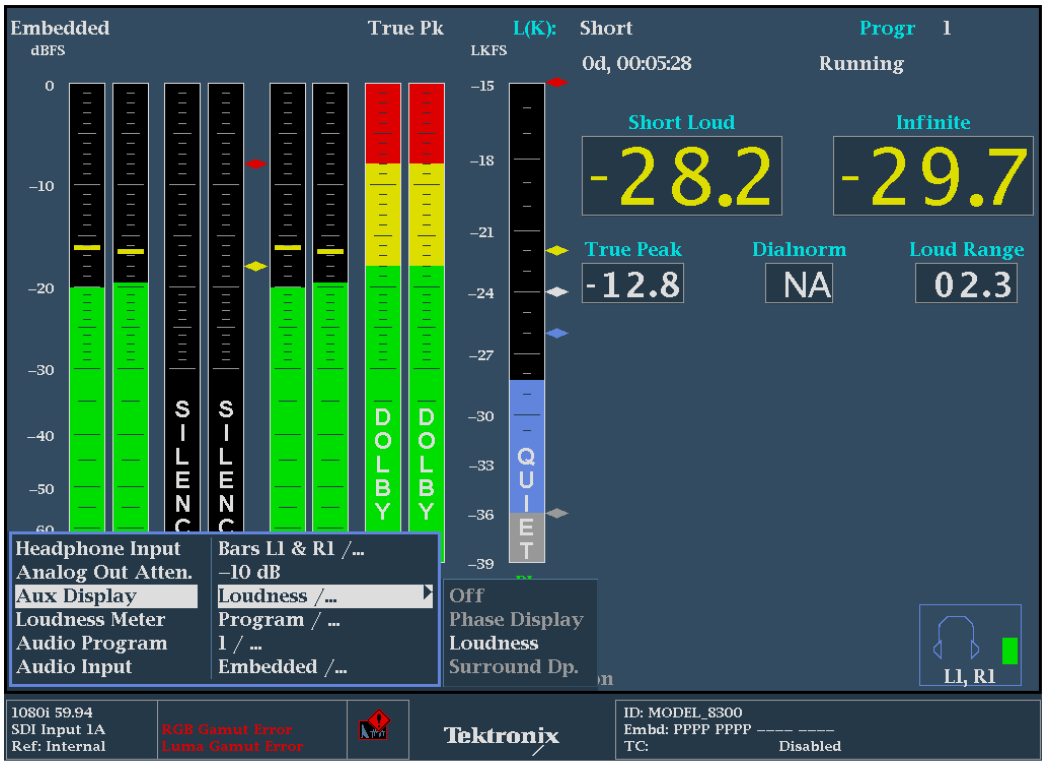Click the RGB Gamut Error message
Viewport: 1045px width, 765px height.
tap(227, 729)
